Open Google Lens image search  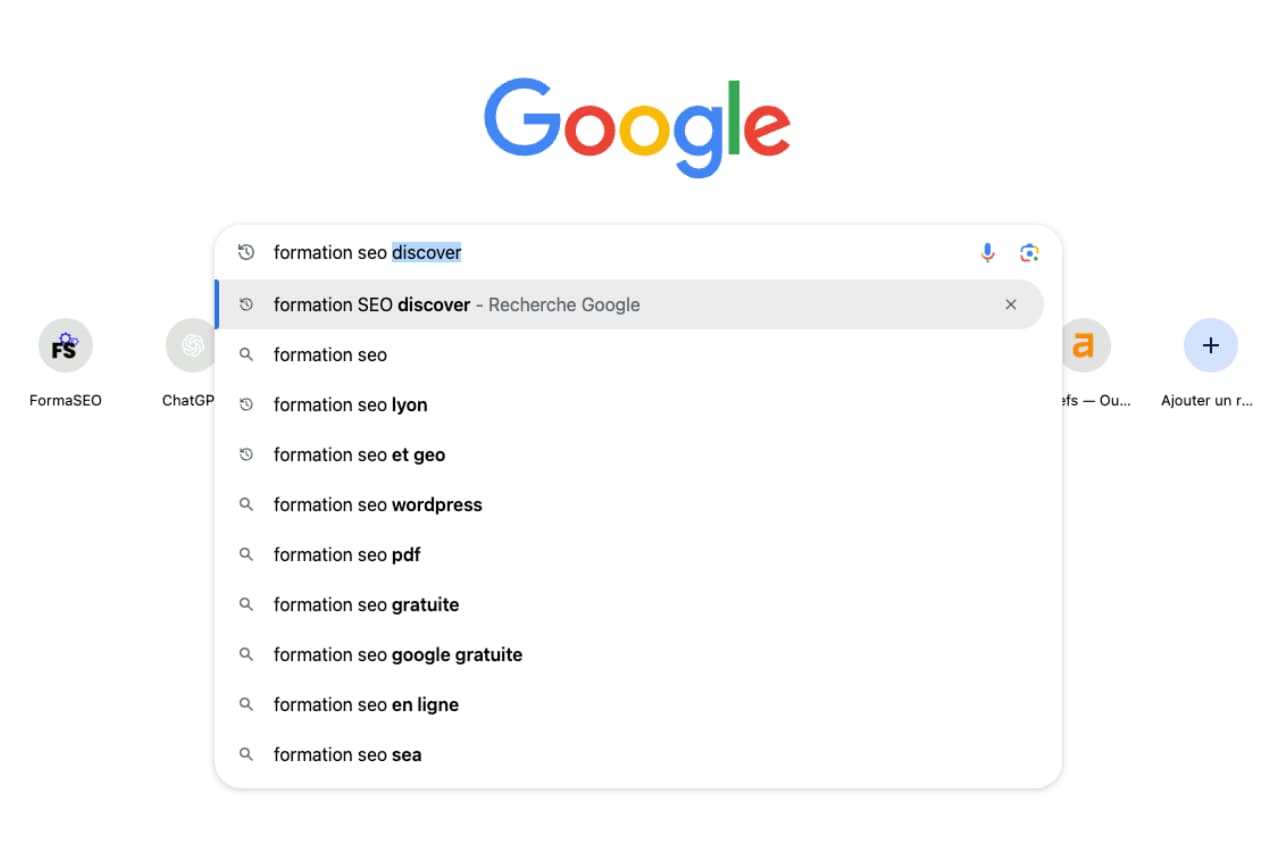tap(1029, 252)
